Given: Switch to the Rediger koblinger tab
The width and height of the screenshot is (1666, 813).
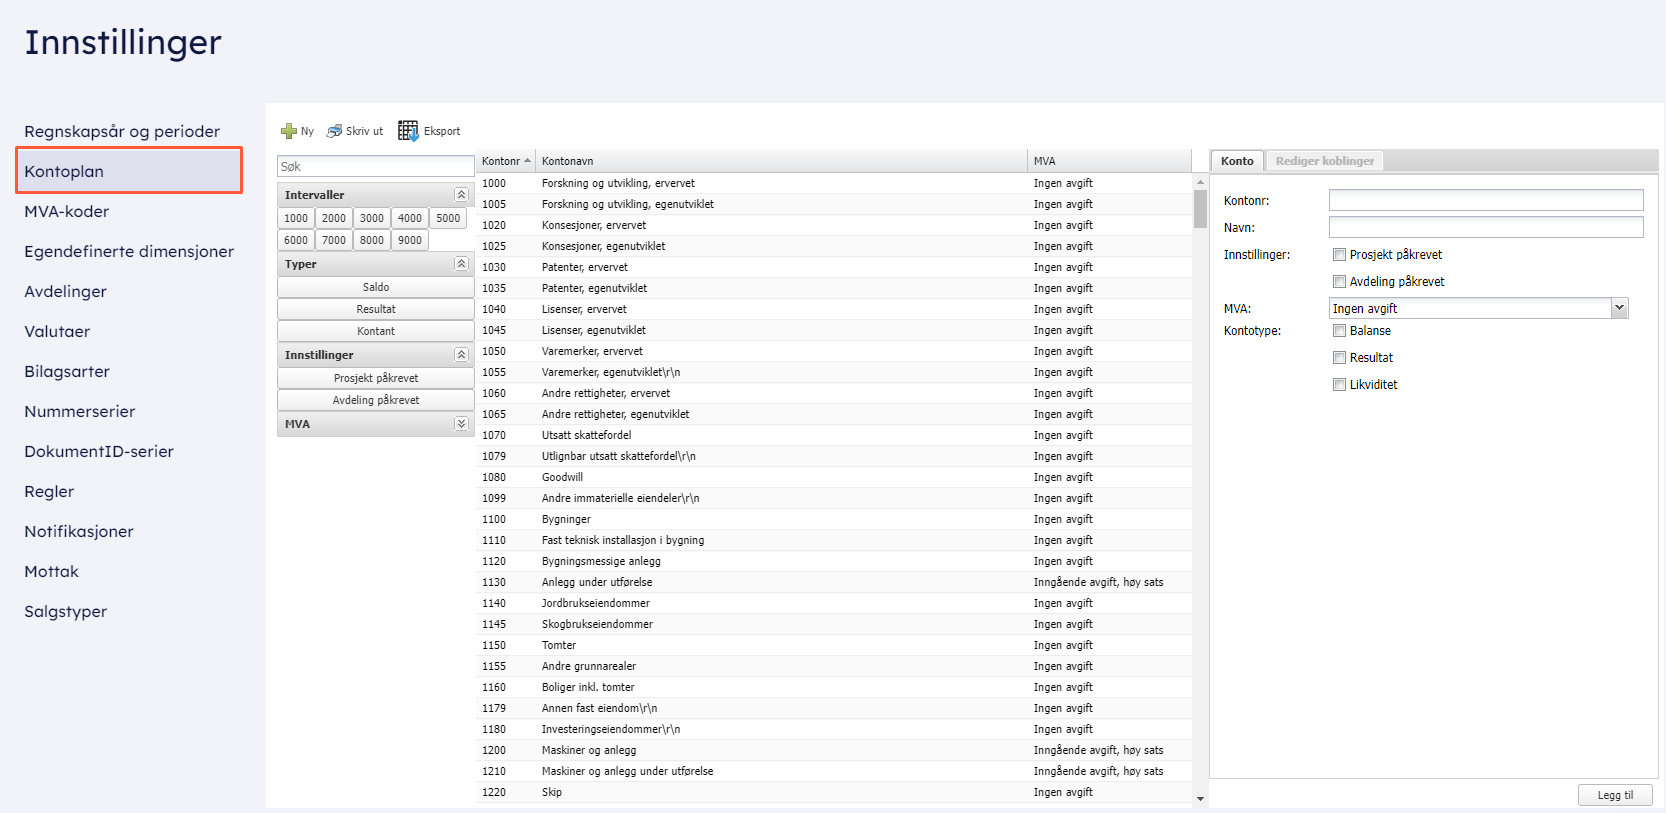Looking at the screenshot, I should click(x=1324, y=161).
